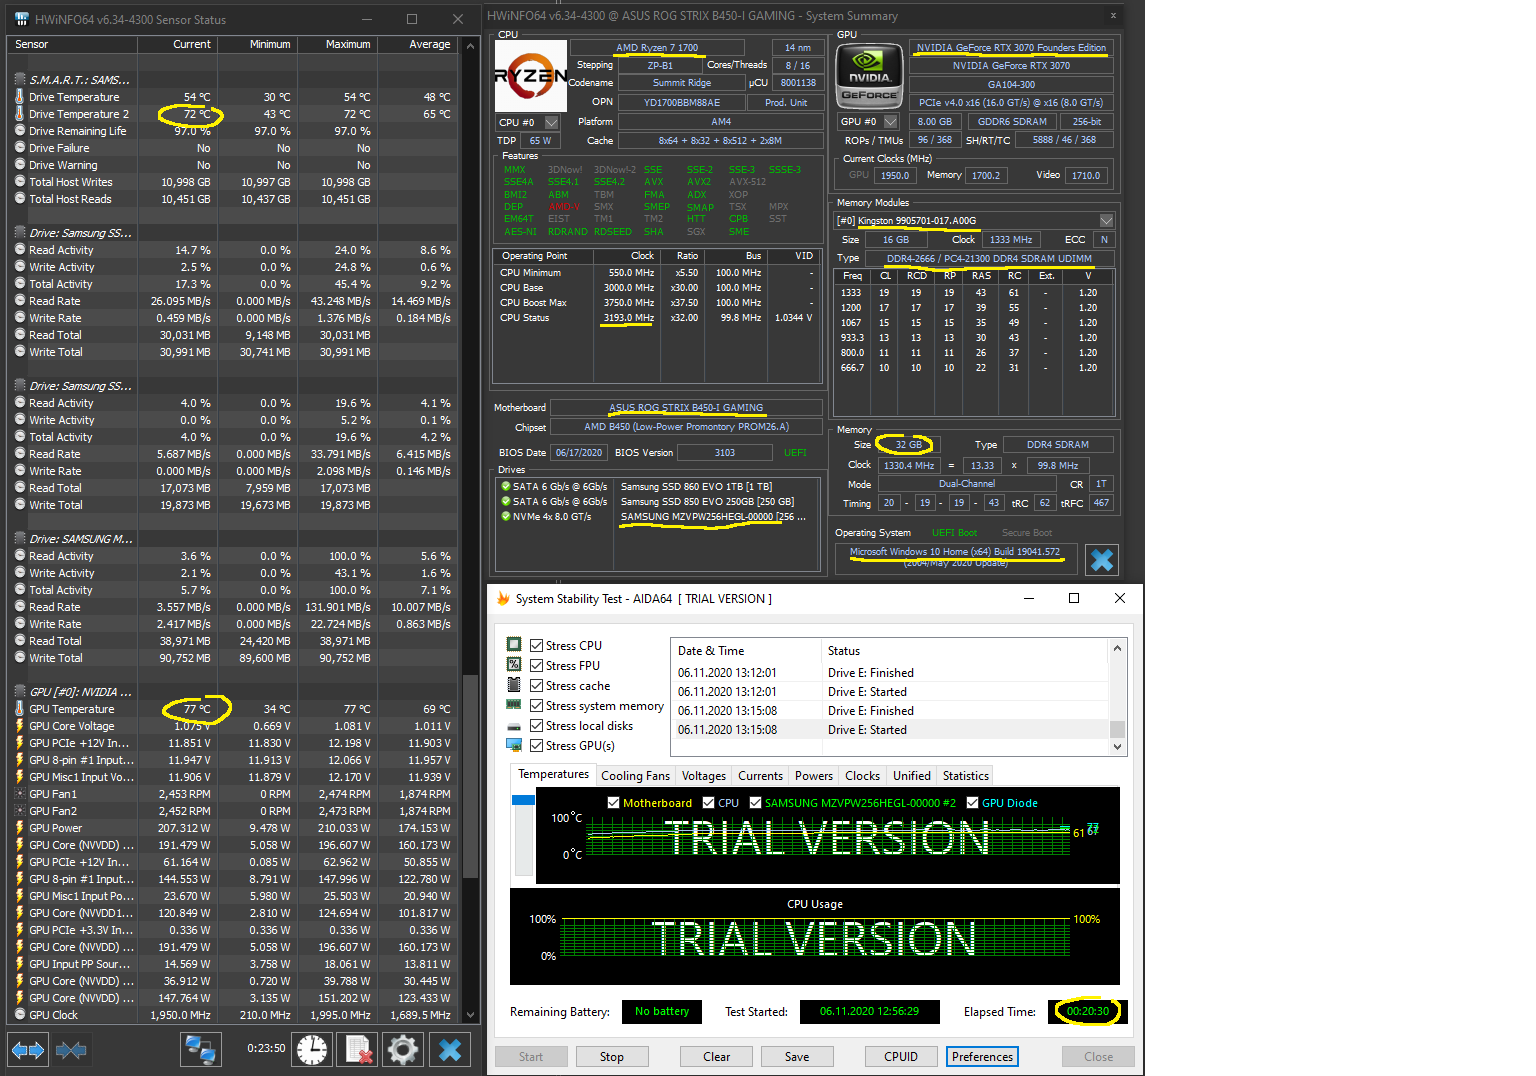Click the cache chip icon beside Stress cache
Viewport: 1536px width, 1076px height.
(x=514, y=685)
